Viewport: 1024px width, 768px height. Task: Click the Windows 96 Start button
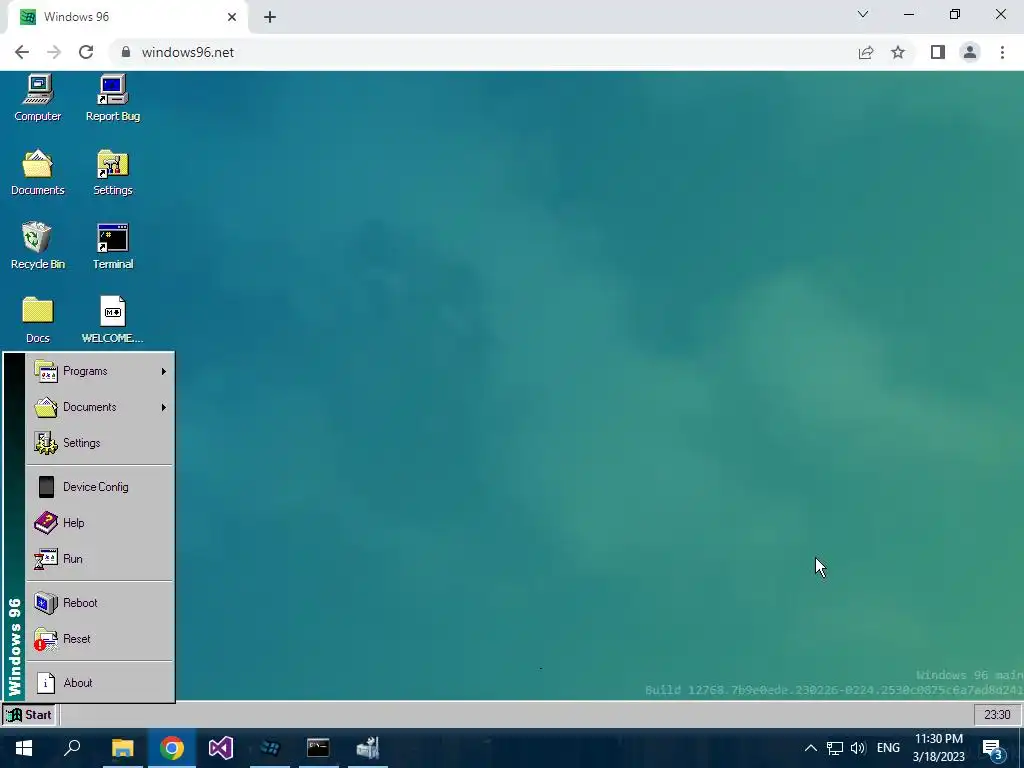click(29, 714)
